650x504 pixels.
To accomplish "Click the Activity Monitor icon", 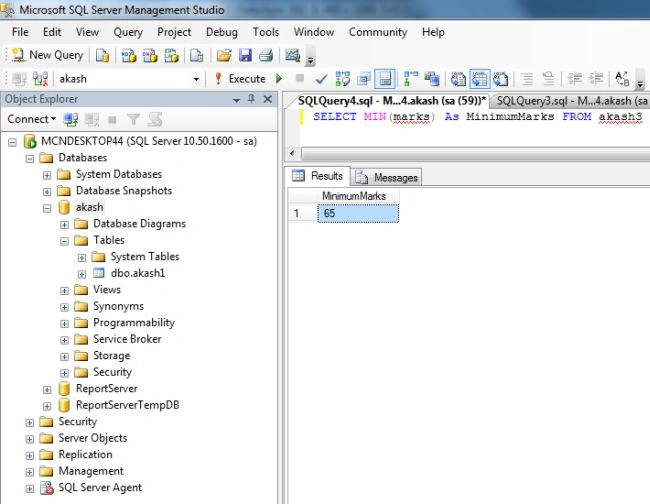I will [x=293, y=55].
